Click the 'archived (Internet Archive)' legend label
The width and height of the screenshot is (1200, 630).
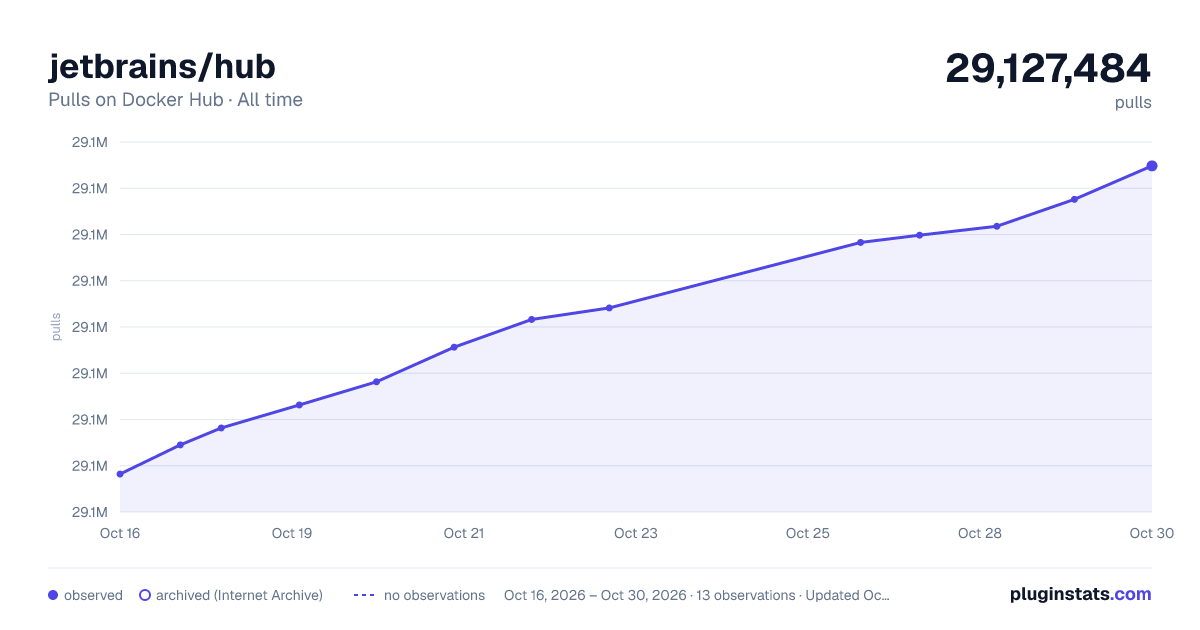[x=239, y=595]
